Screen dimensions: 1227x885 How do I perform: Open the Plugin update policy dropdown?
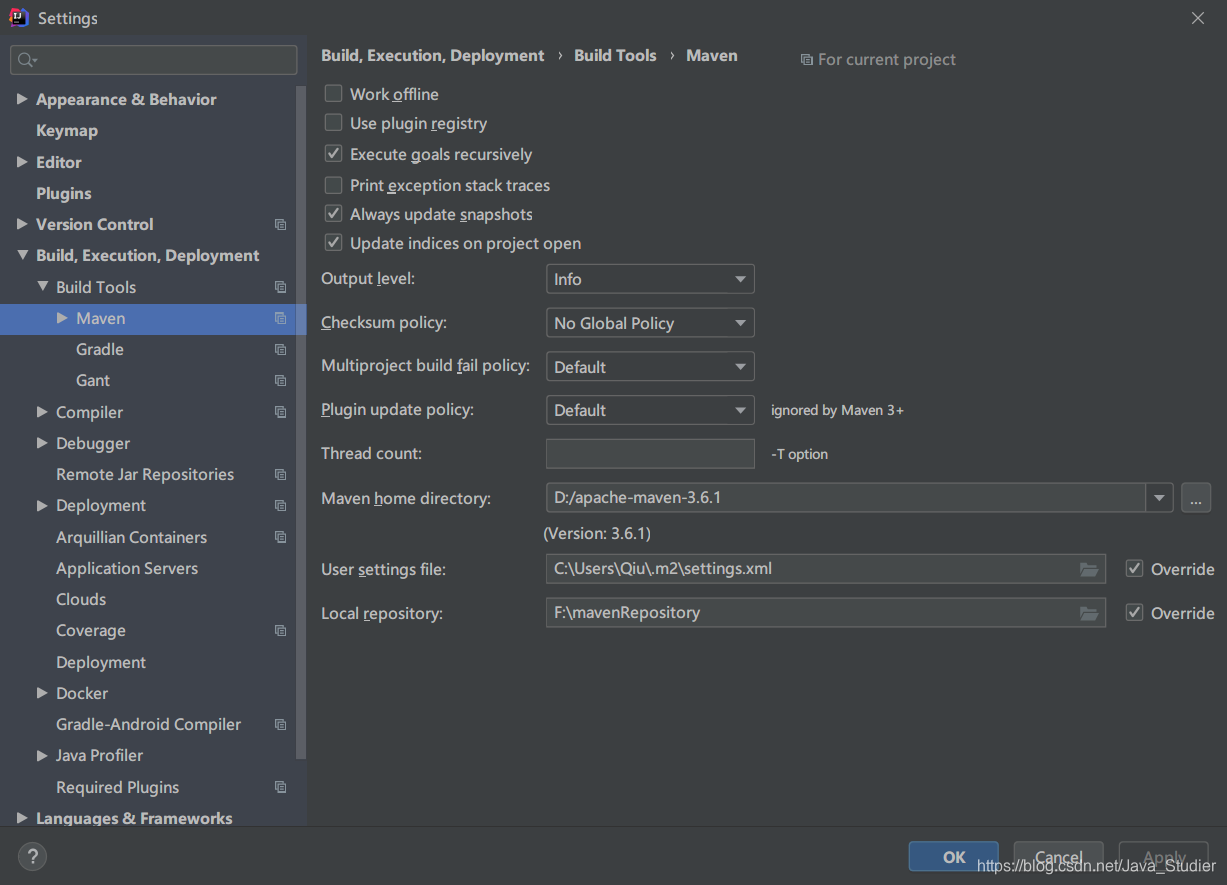(x=650, y=410)
